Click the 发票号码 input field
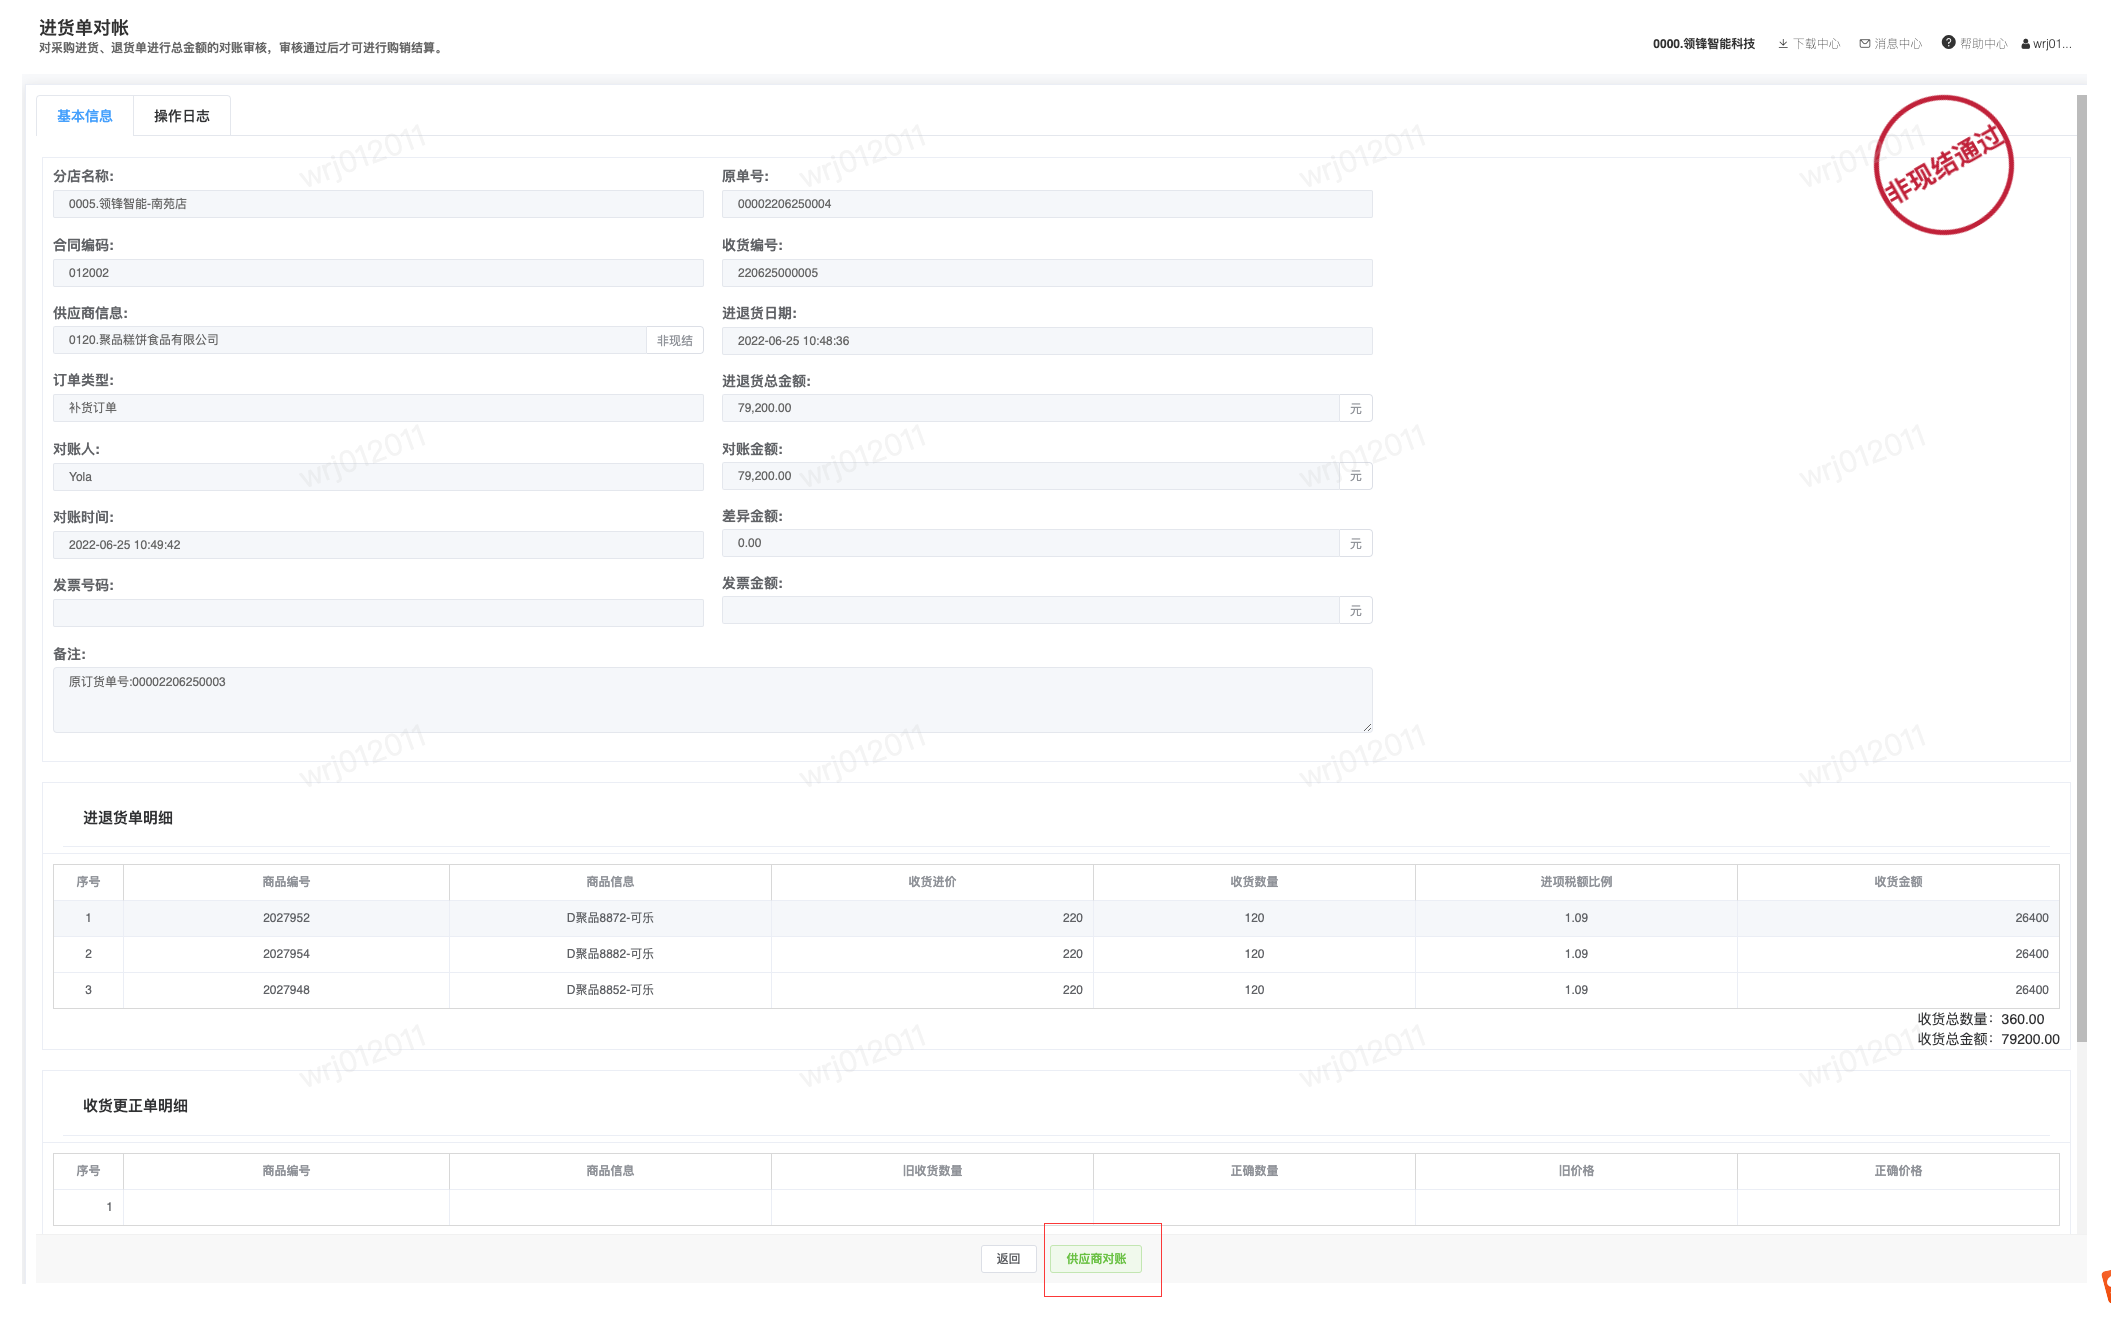The width and height of the screenshot is (2111, 1318). [x=378, y=613]
